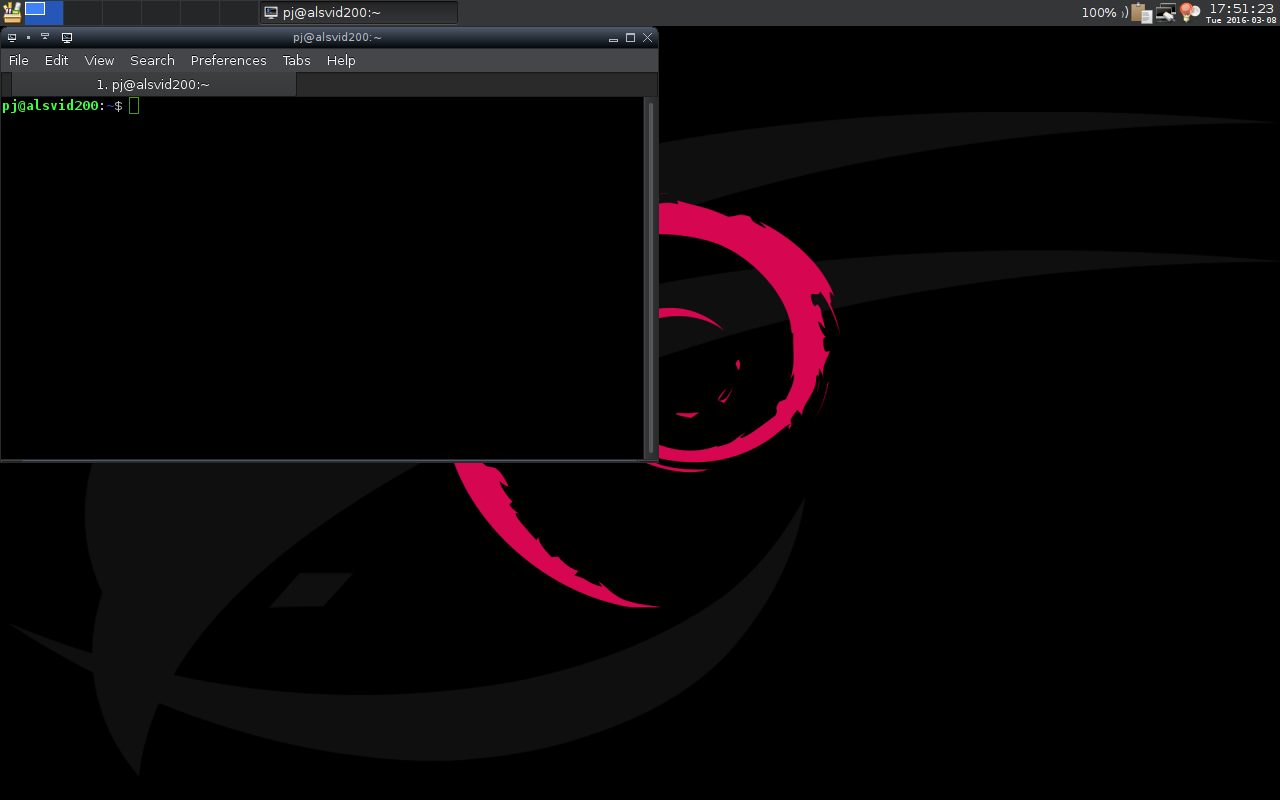Click the terminal prompt 'pj@alsvid200:~$'
The image size is (1280, 800).
pyautogui.click(x=62, y=106)
